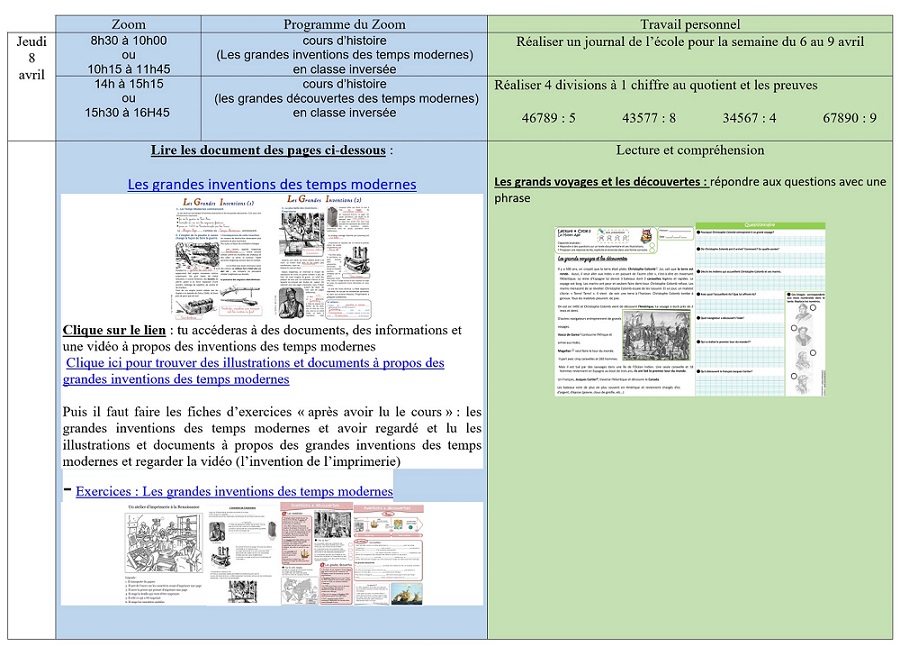Viewport: 900px width, 647px height.
Task: Click the 'Zoom' column header
Action: tap(129, 24)
